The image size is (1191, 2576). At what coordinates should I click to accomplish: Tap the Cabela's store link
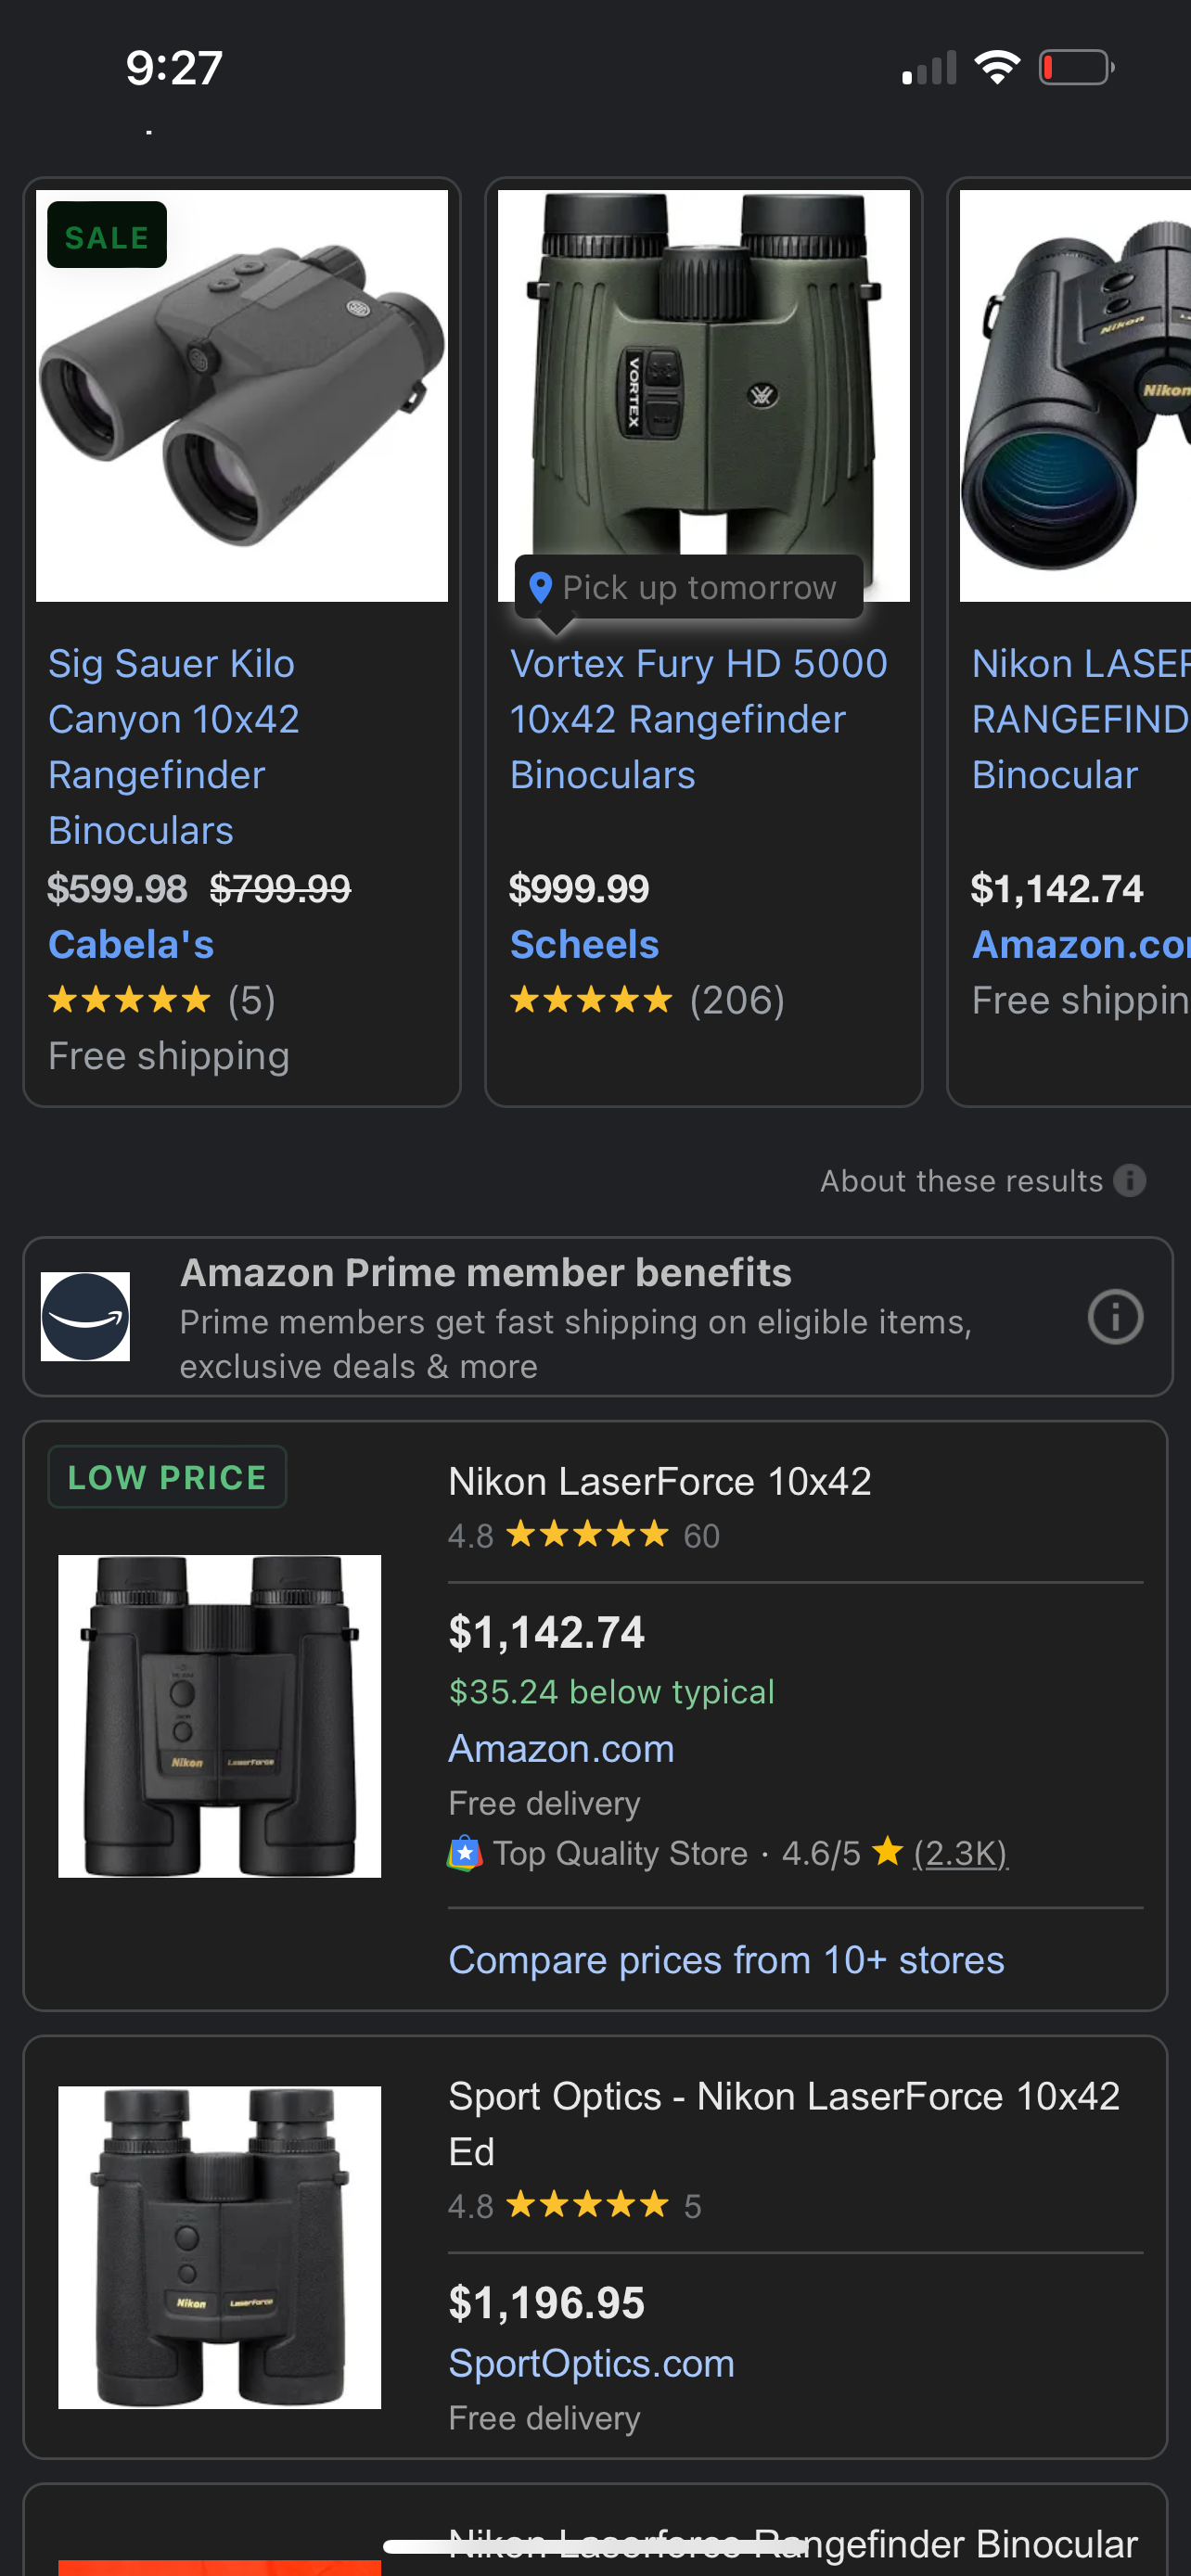[x=131, y=944]
